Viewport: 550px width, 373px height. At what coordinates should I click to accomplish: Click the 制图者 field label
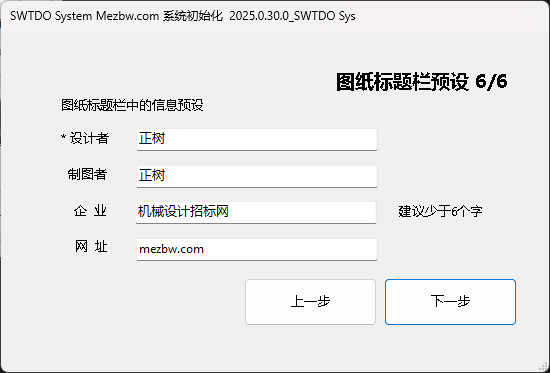tap(87, 174)
